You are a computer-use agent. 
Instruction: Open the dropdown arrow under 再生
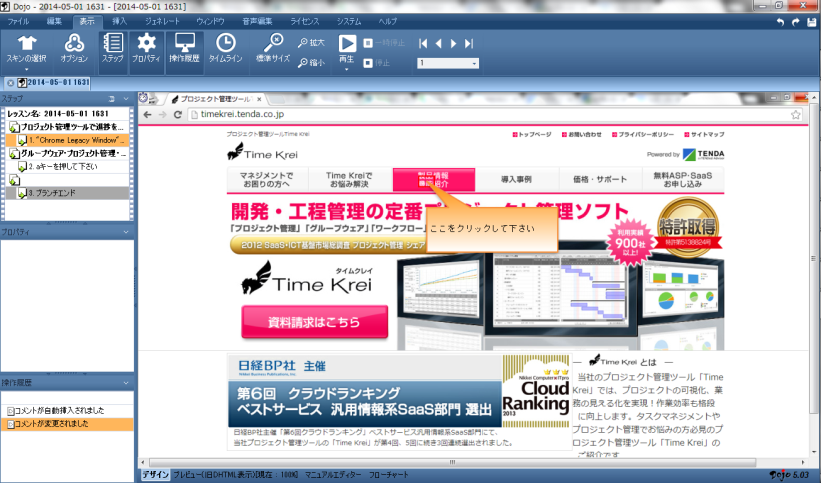[347, 69]
